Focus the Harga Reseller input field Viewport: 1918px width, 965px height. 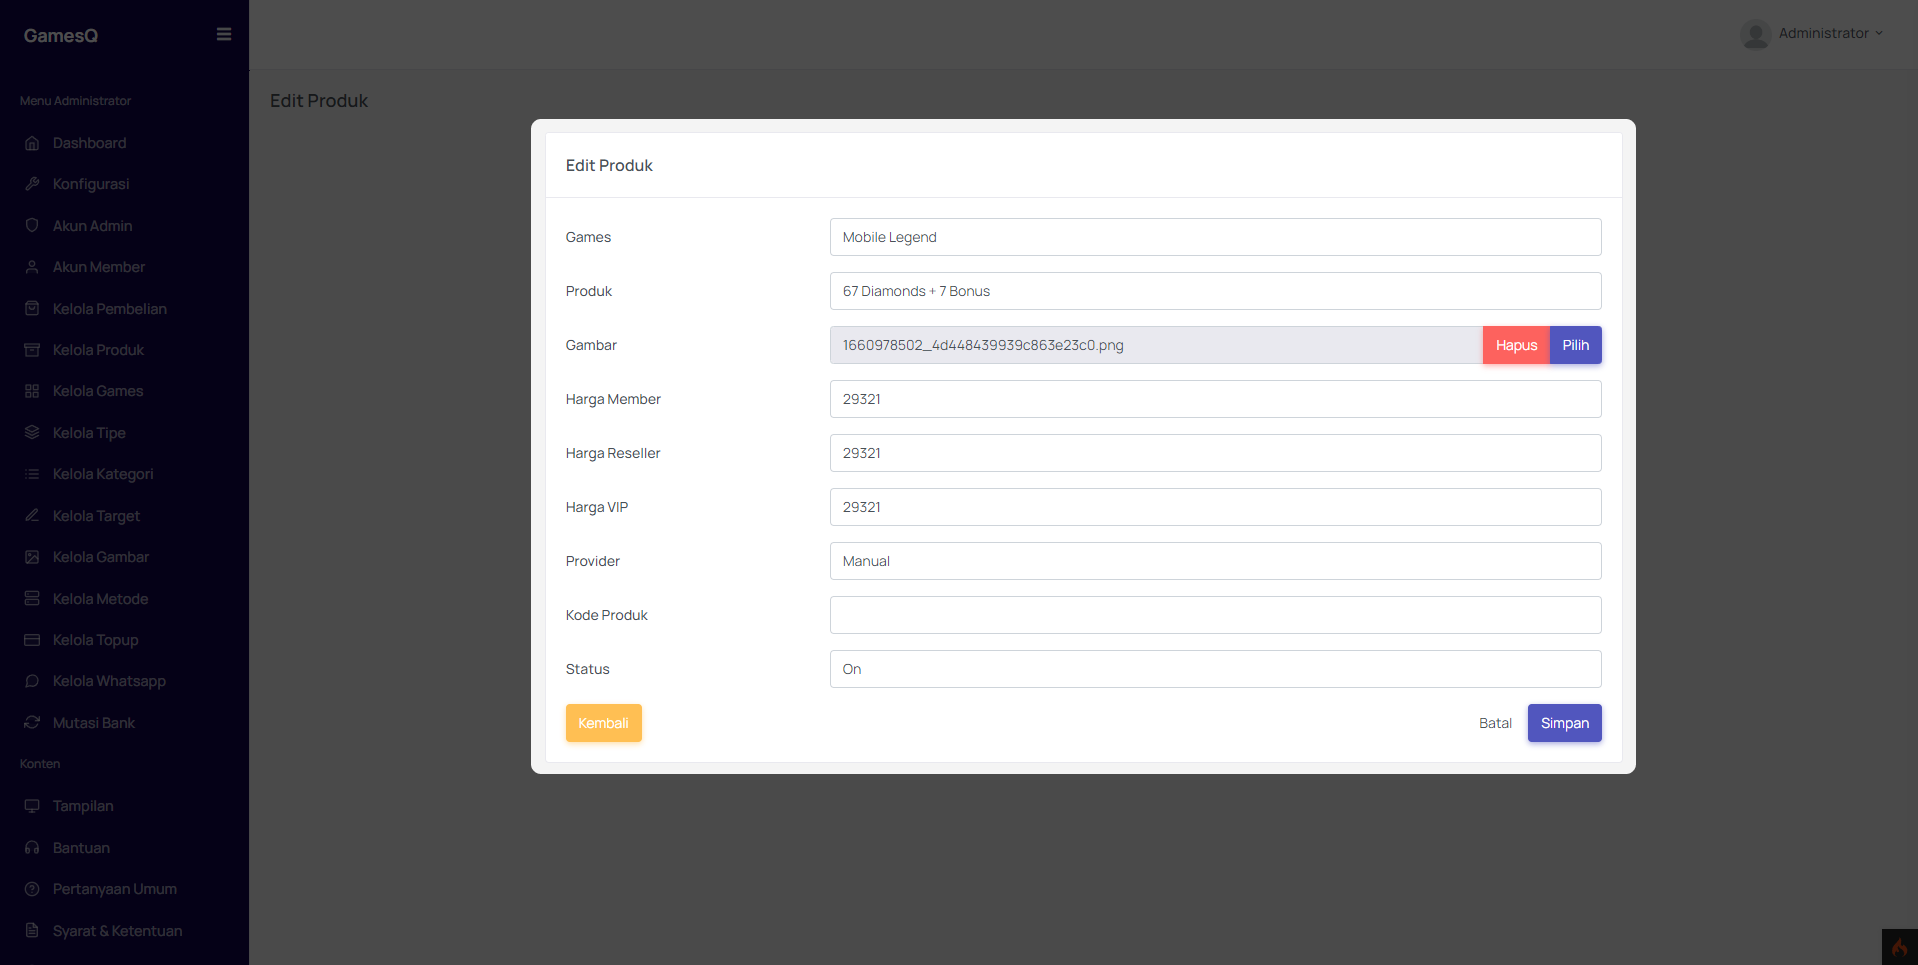click(x=1215, y=453)
